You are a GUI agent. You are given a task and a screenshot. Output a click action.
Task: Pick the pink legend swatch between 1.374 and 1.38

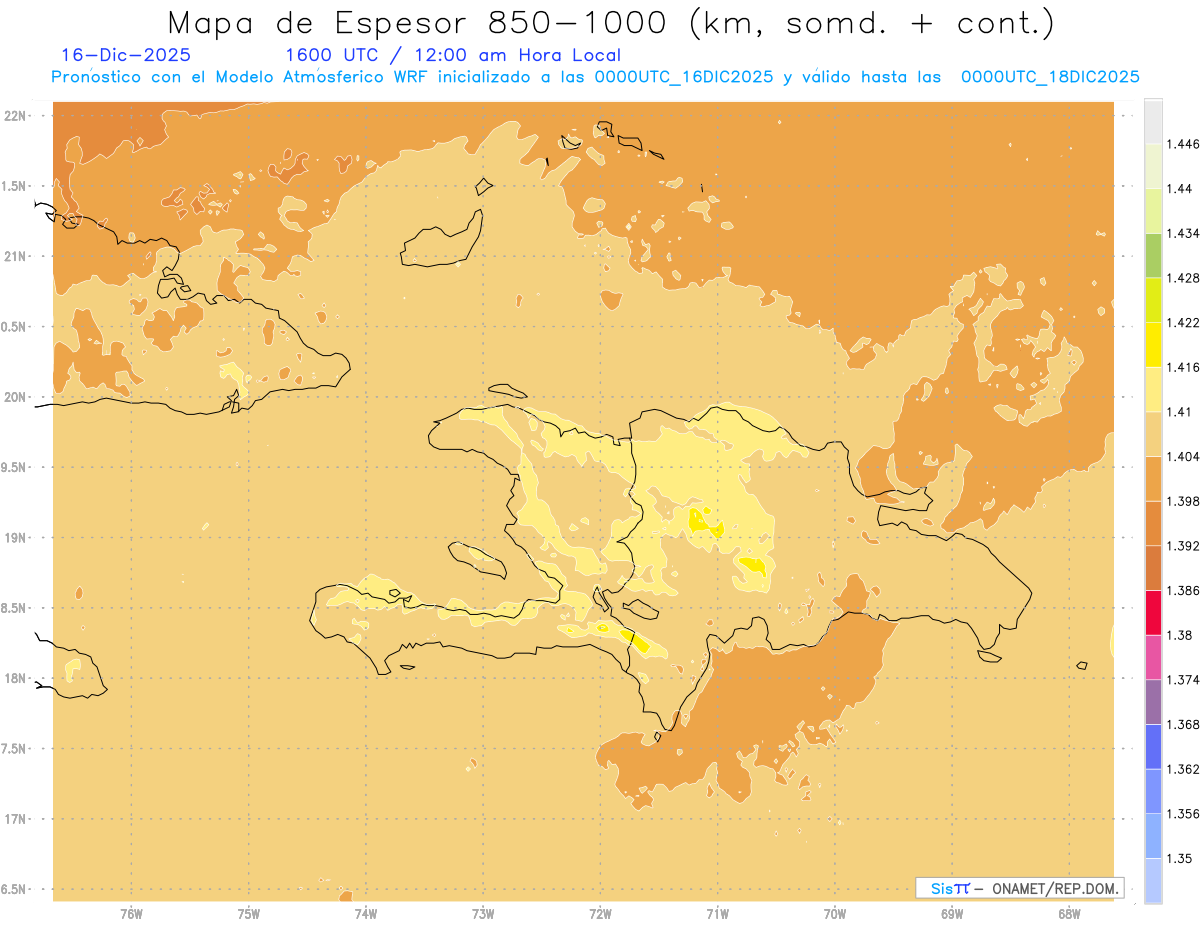(x=1153, y=657)
